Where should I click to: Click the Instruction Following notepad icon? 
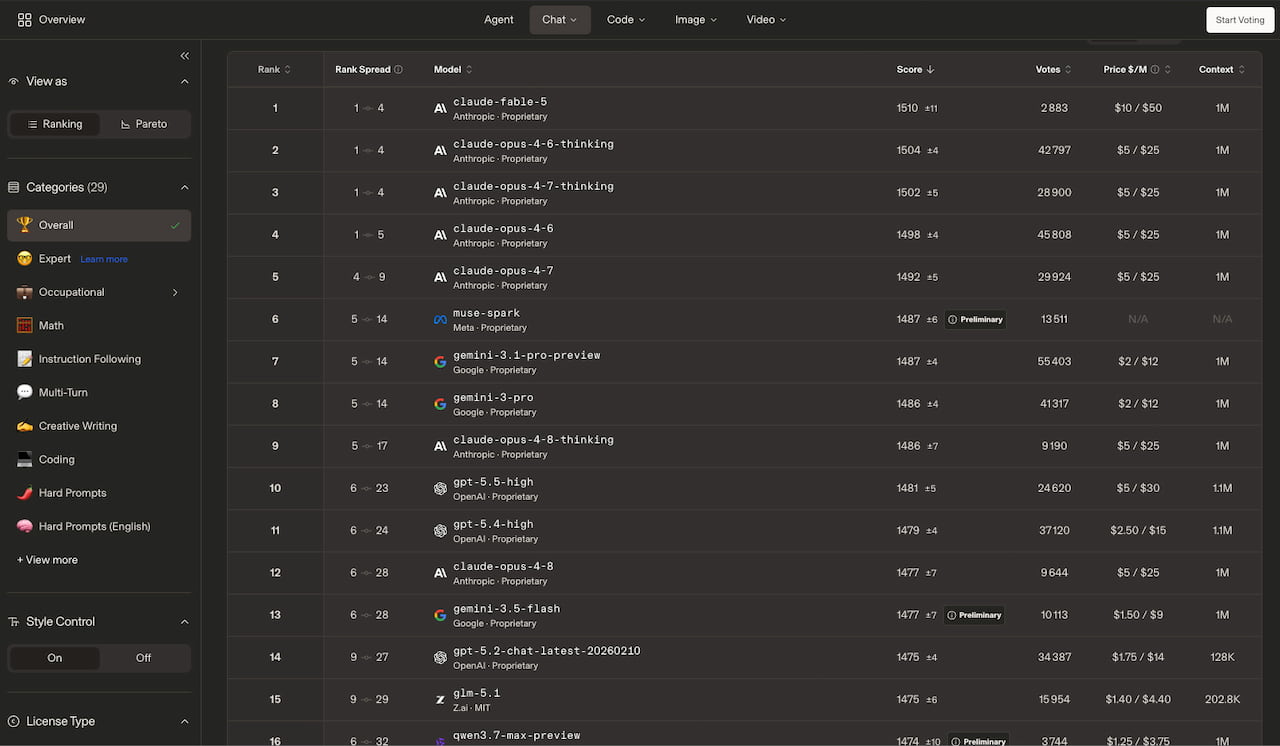[x=25, y=359]
